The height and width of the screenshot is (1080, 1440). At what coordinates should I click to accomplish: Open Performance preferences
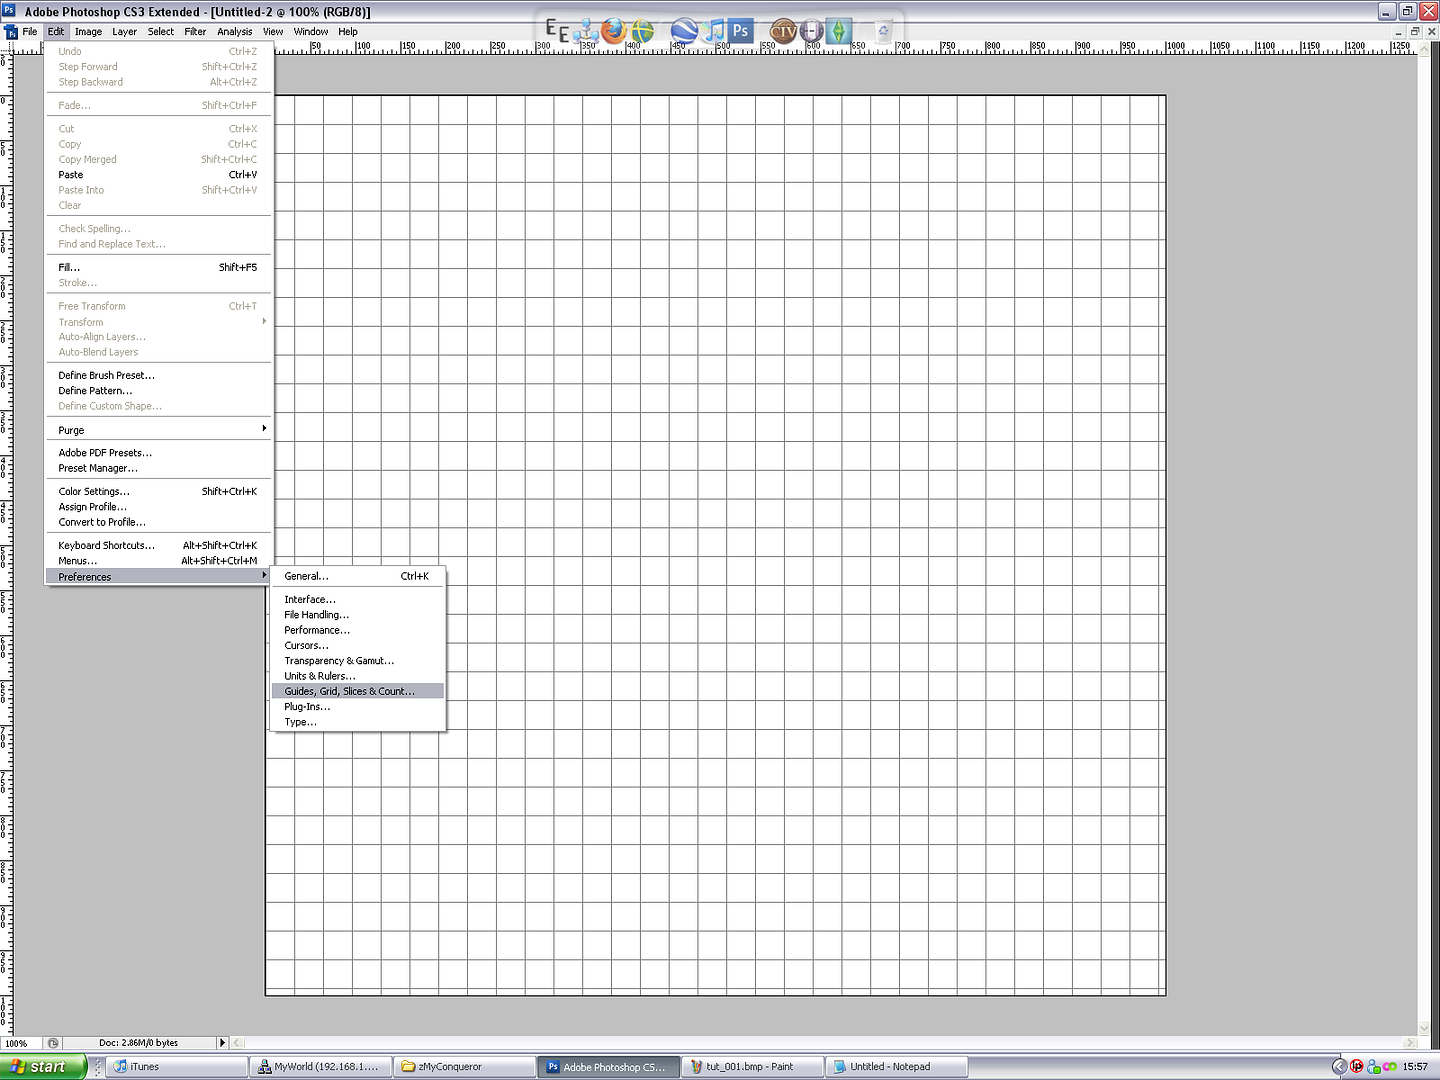[358, 630]
